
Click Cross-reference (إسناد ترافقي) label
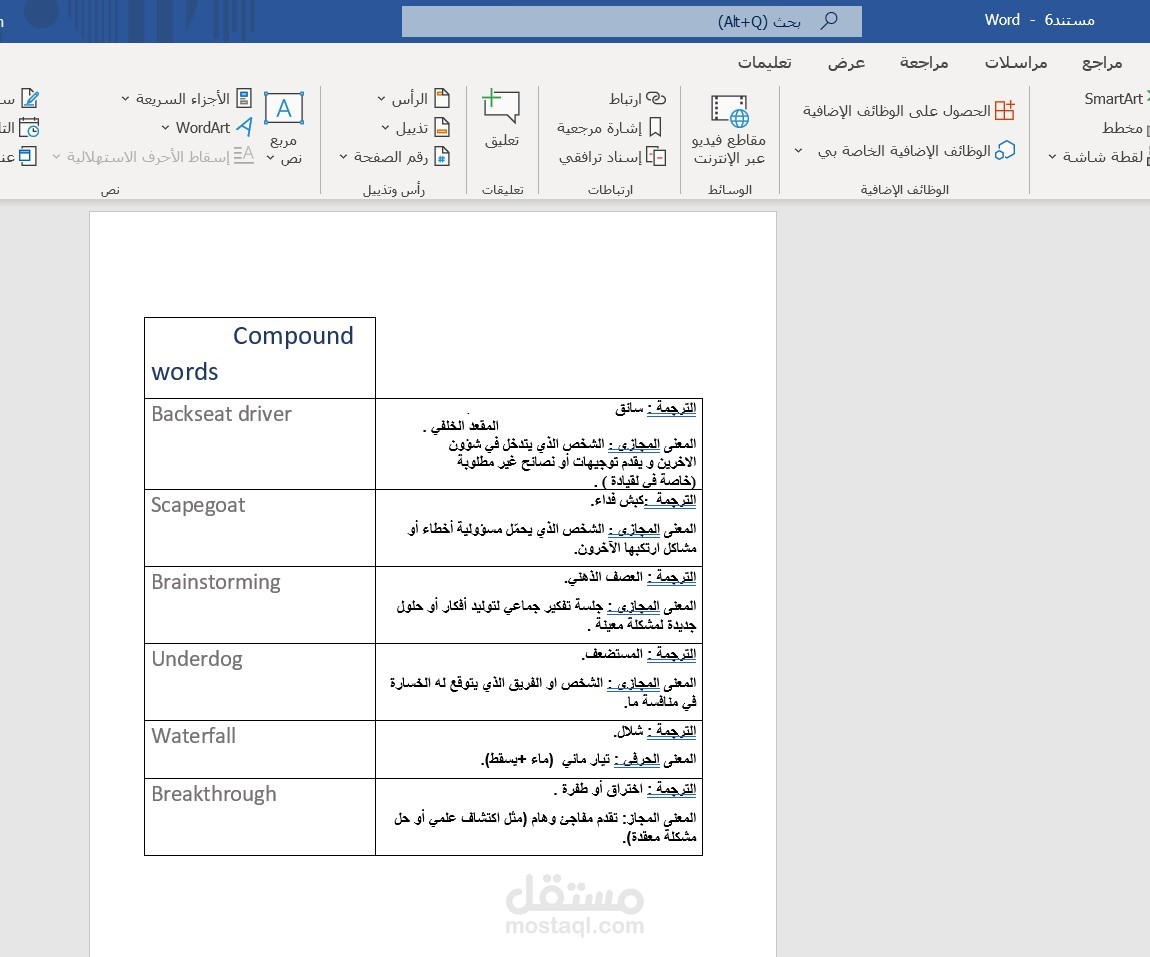600,157
